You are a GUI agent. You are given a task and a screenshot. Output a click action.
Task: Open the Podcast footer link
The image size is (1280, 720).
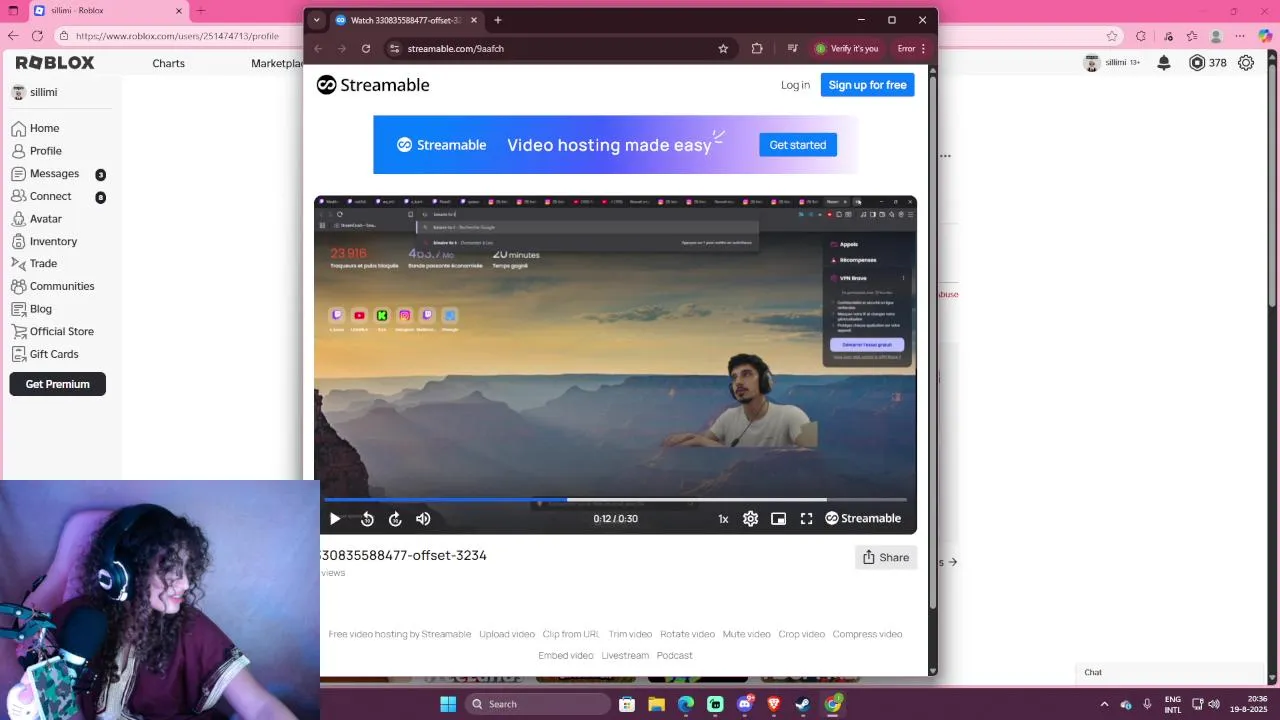[x=675, y=656]
